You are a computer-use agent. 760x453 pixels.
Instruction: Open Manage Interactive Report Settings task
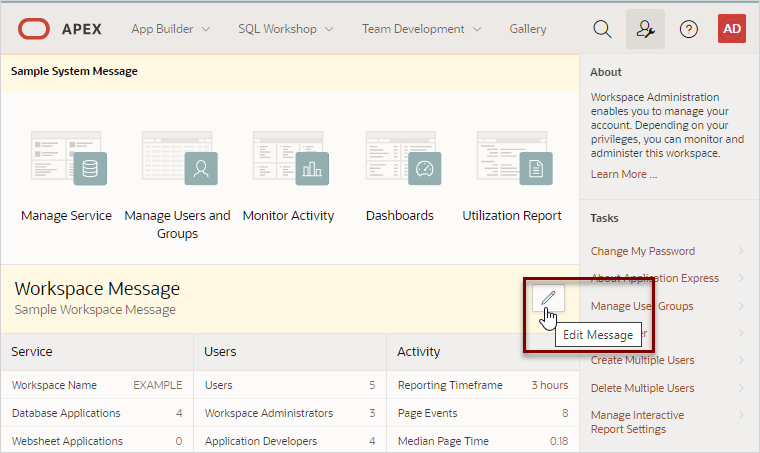[x=637, y=422]
